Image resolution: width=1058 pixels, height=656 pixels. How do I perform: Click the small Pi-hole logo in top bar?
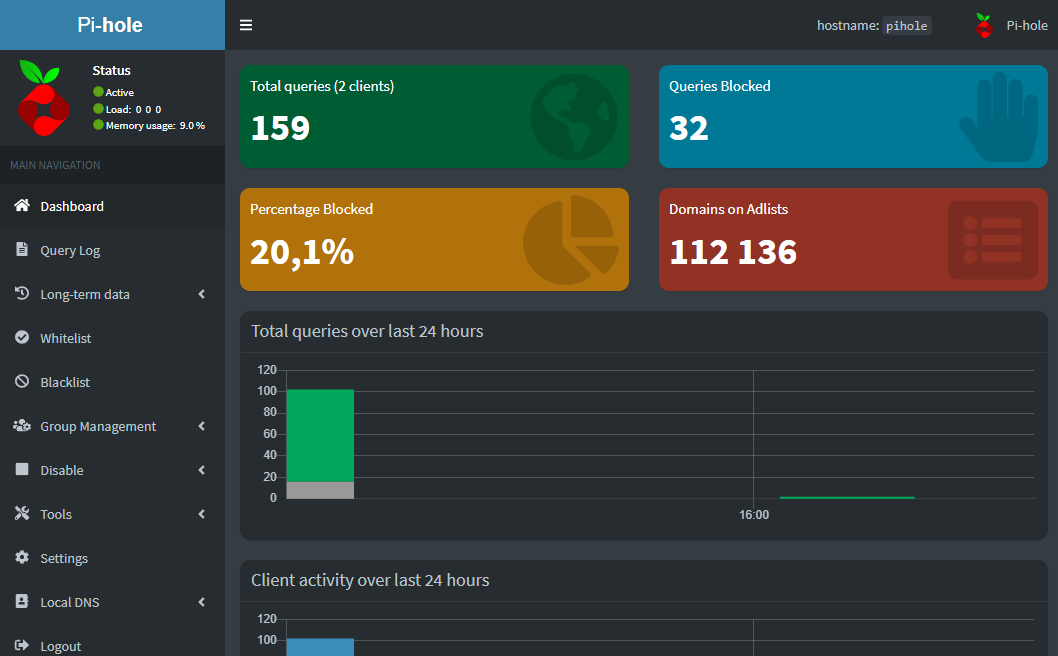coord(984,26)
